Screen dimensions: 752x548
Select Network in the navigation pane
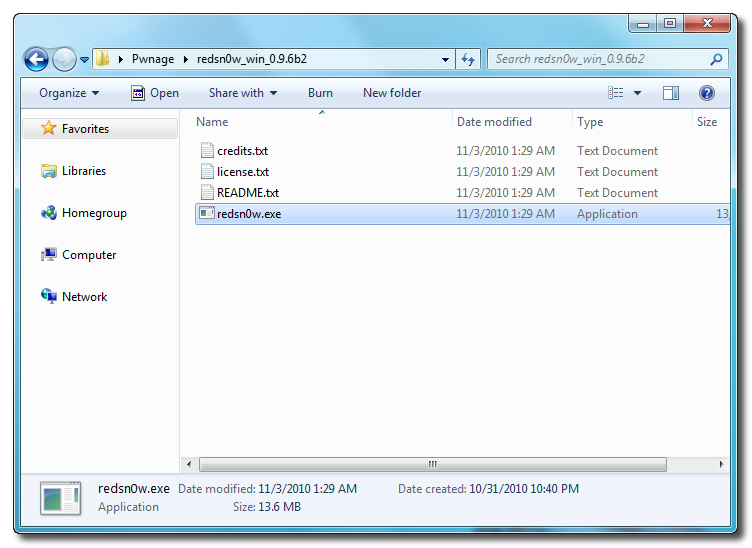[84, 297]
